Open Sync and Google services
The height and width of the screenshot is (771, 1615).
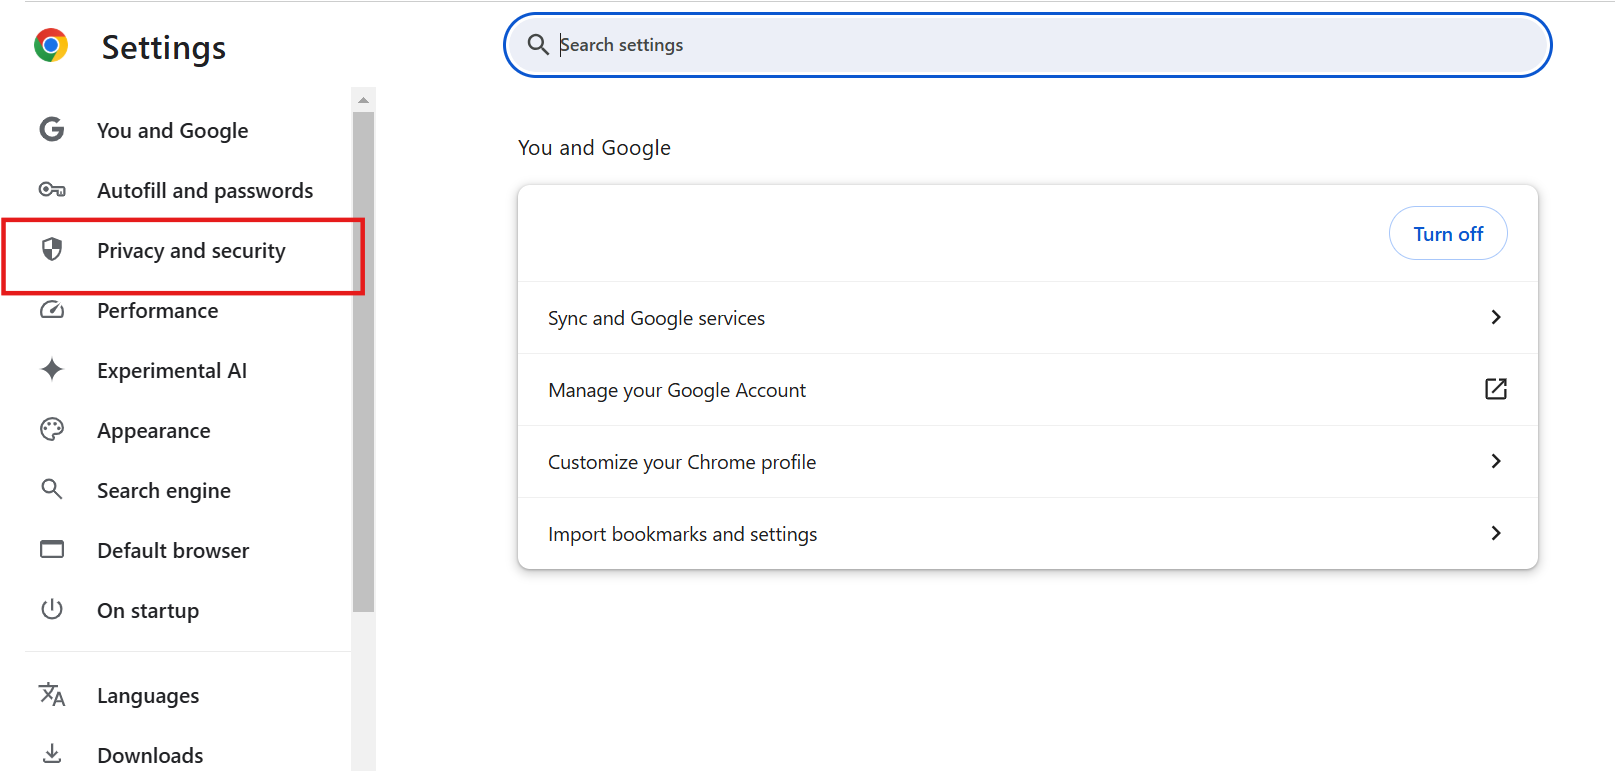(1028, 318)
